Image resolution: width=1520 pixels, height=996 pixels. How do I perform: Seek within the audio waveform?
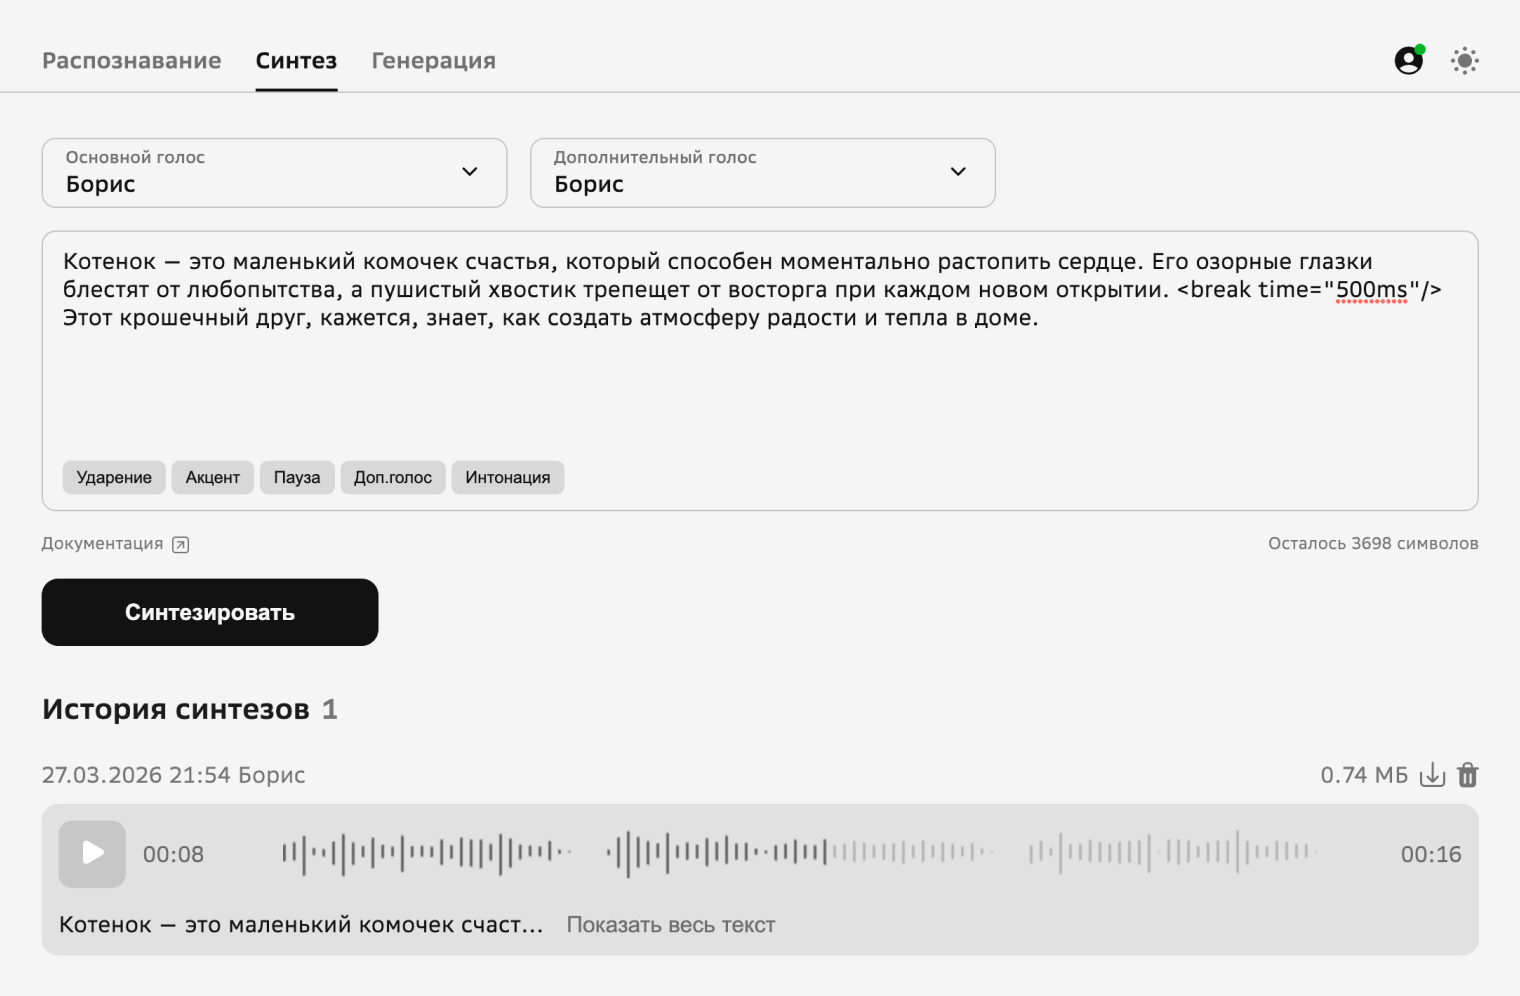tap(800, 854)
